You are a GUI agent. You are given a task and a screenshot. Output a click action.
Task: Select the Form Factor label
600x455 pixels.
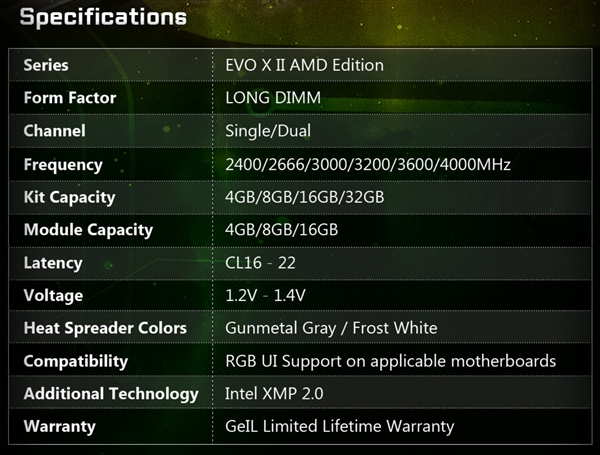tap(70, 98)
